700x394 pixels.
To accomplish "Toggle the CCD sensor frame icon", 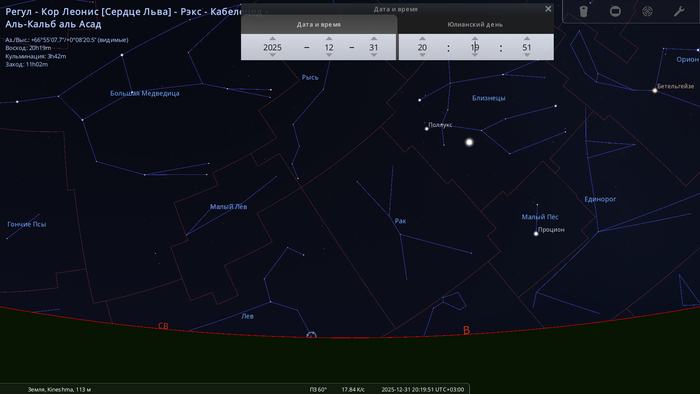I will [x=615, y=11].
